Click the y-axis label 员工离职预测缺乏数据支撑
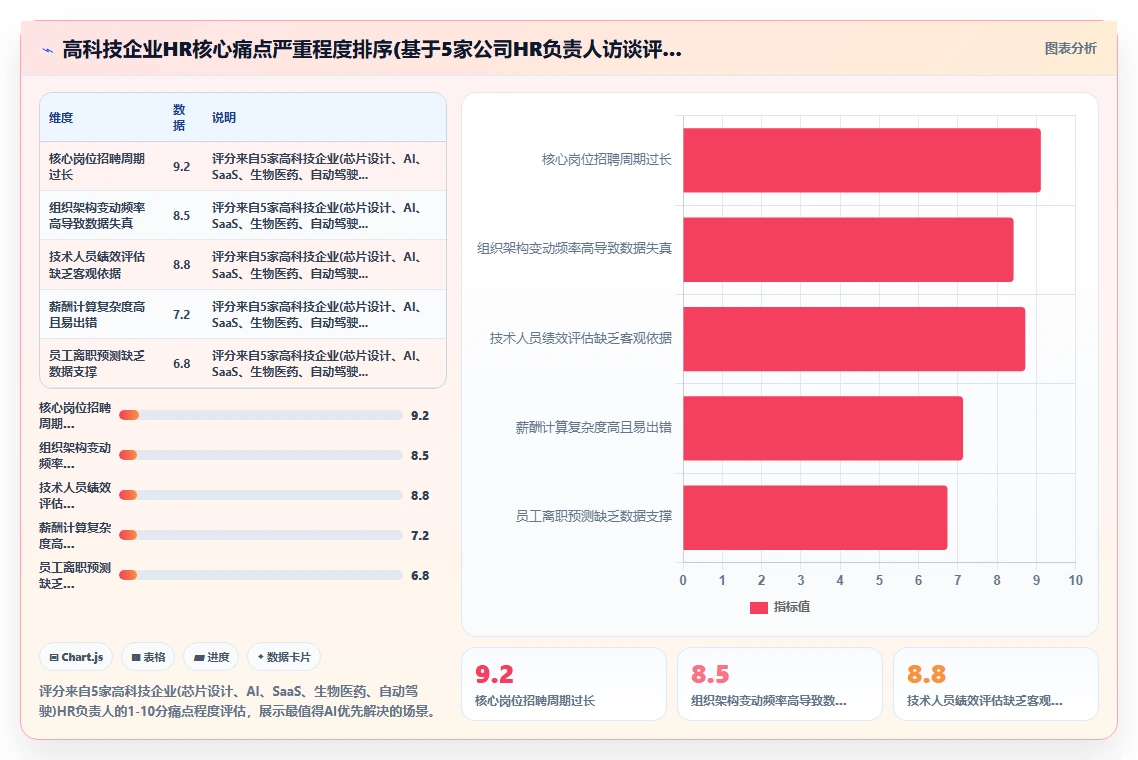 tap(594, 517)
